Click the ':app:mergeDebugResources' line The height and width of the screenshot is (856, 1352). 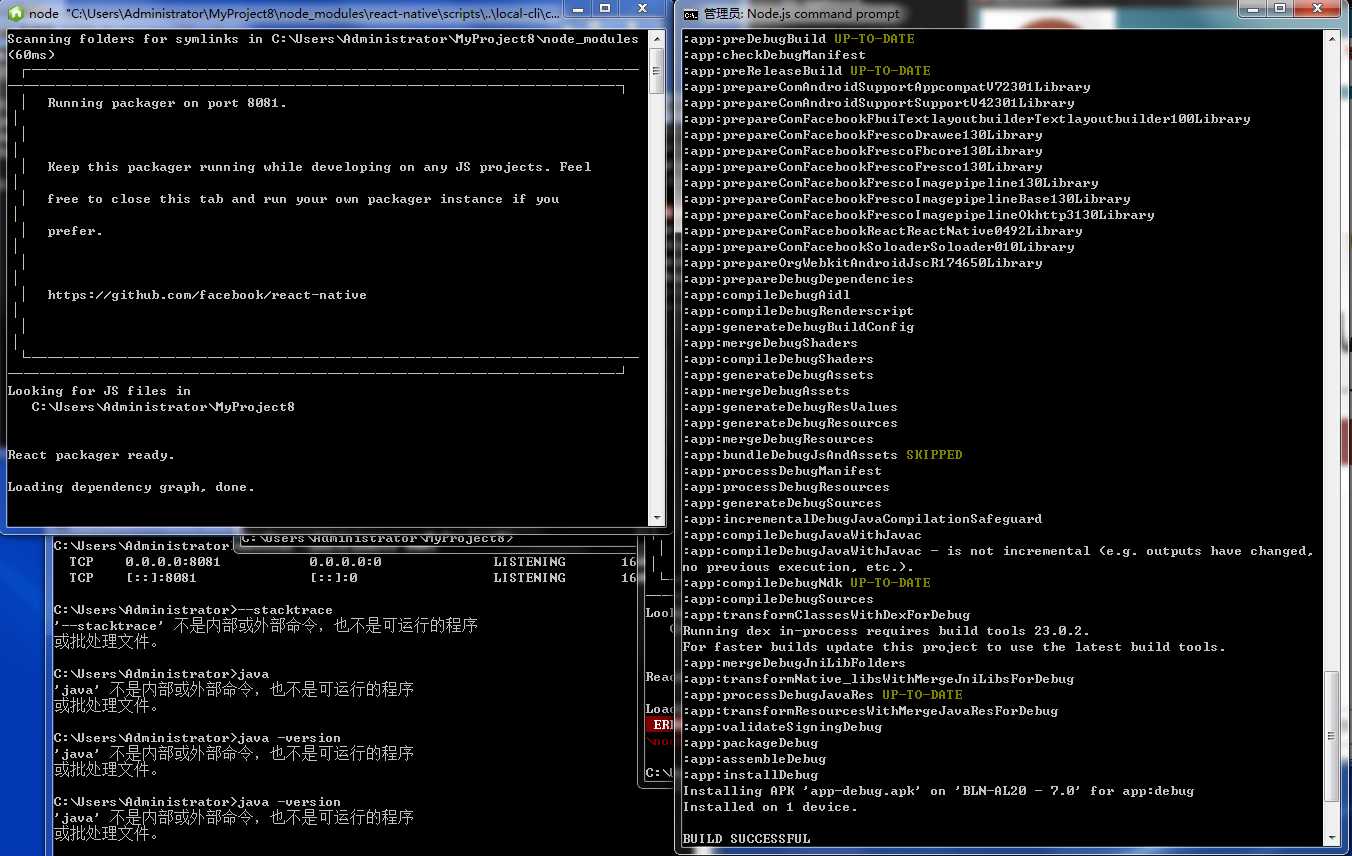(x=778, y=439)
